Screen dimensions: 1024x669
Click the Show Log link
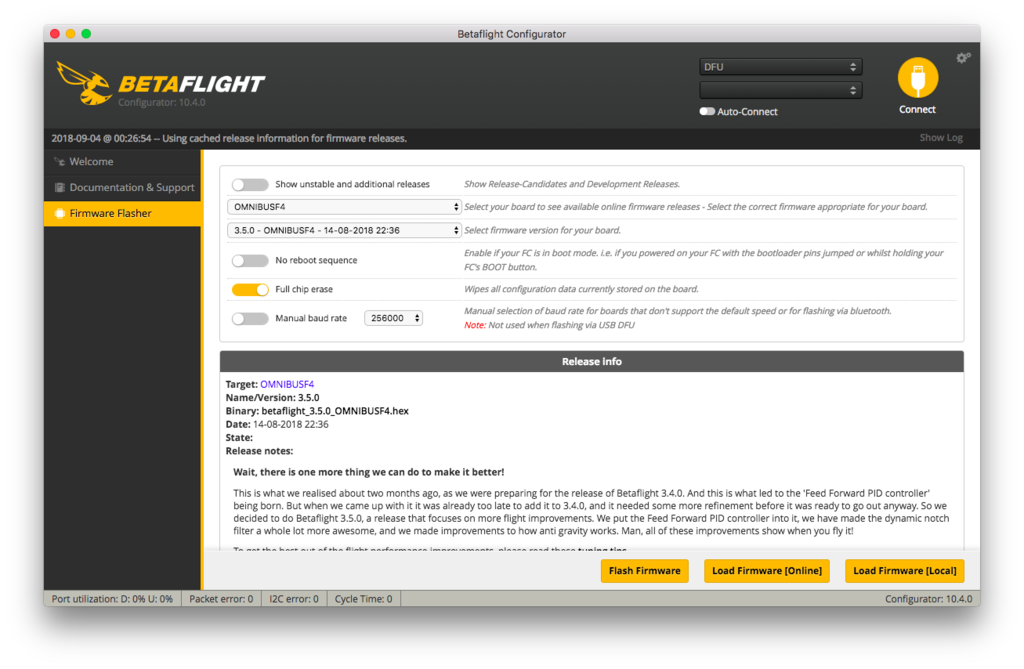(x=940, y=138)
